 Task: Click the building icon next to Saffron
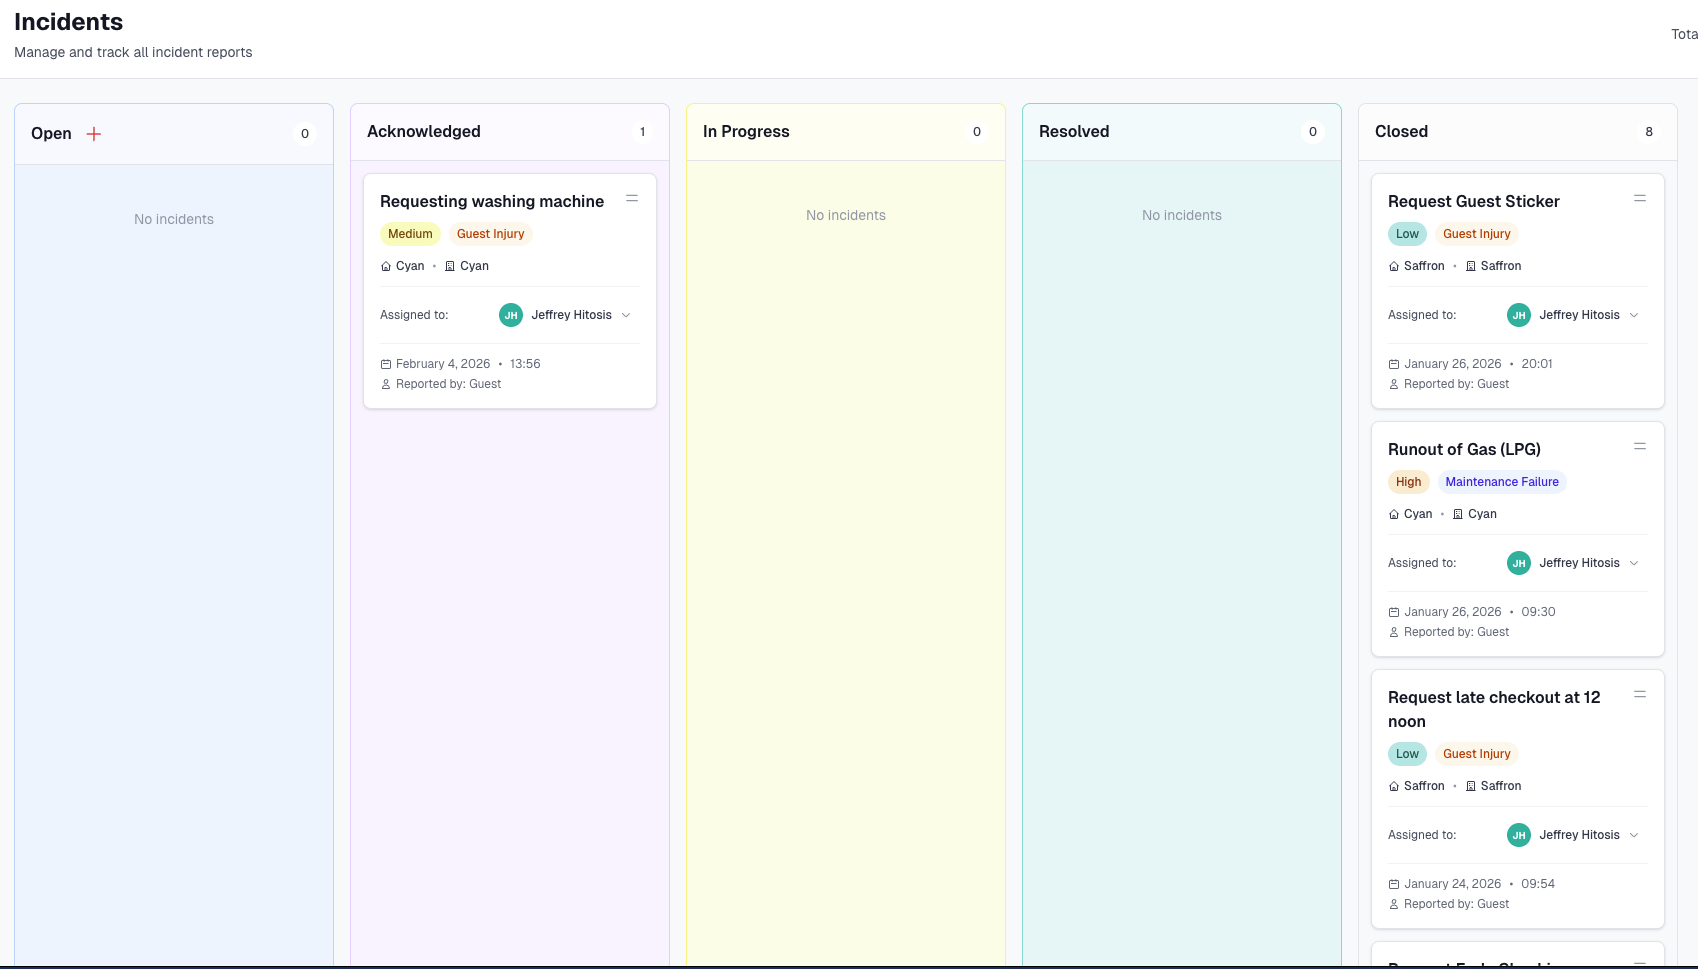[x=1470, y=266]
